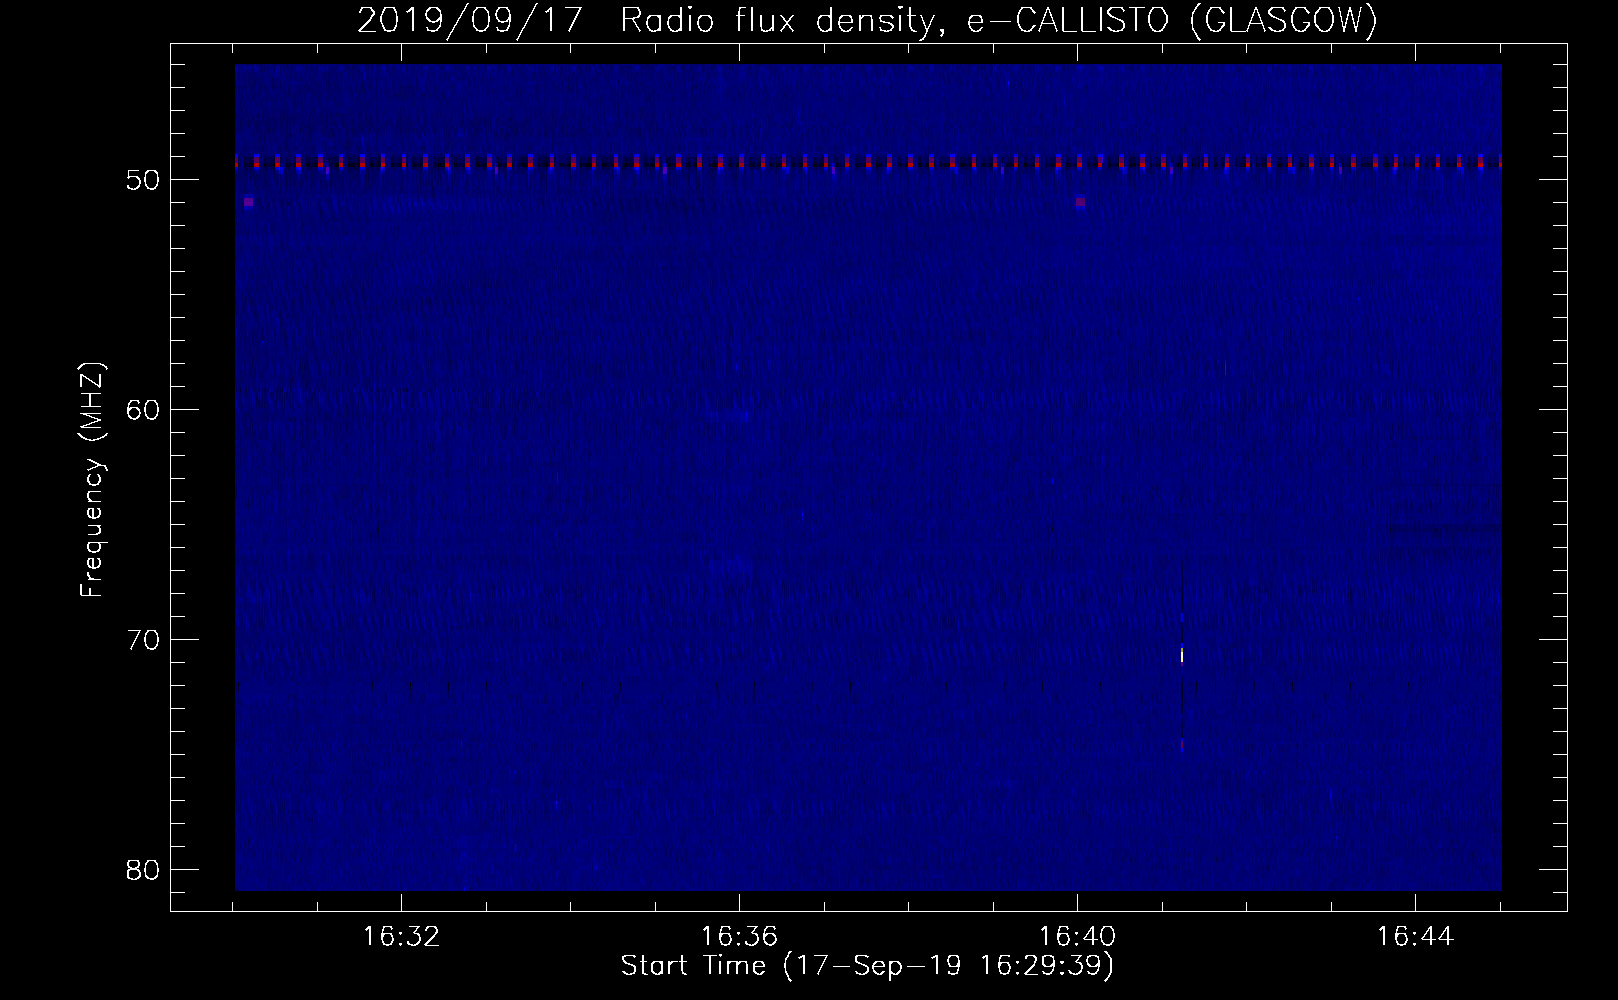The image size is (1618, 1000).
Task: Click the plot title "Radio flux density, e-CALLISTO (GLASGOW)"
Action: coord(999,21)
